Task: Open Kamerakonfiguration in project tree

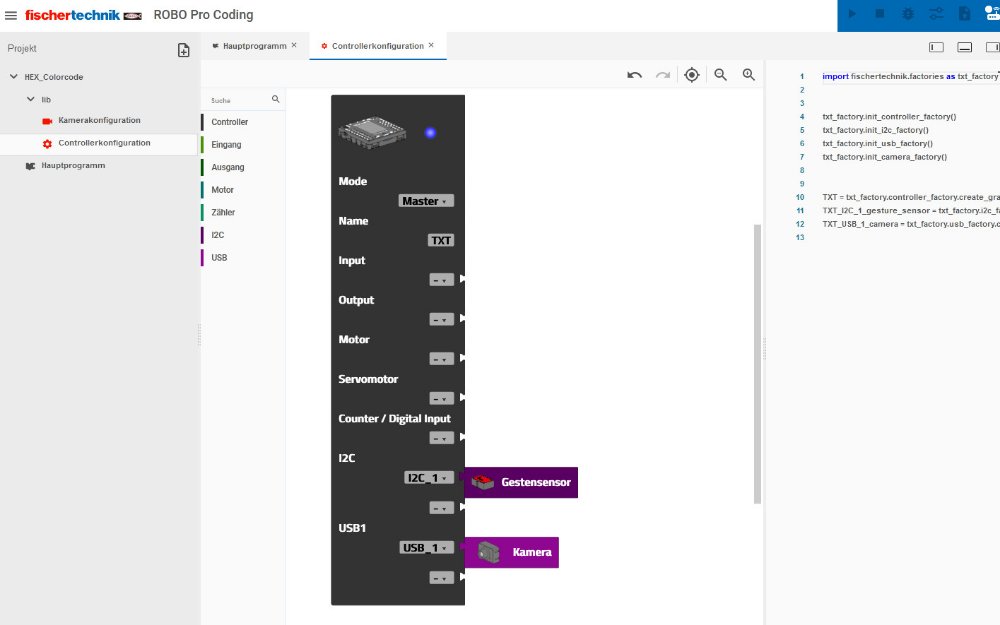Action: pos(99,120)
